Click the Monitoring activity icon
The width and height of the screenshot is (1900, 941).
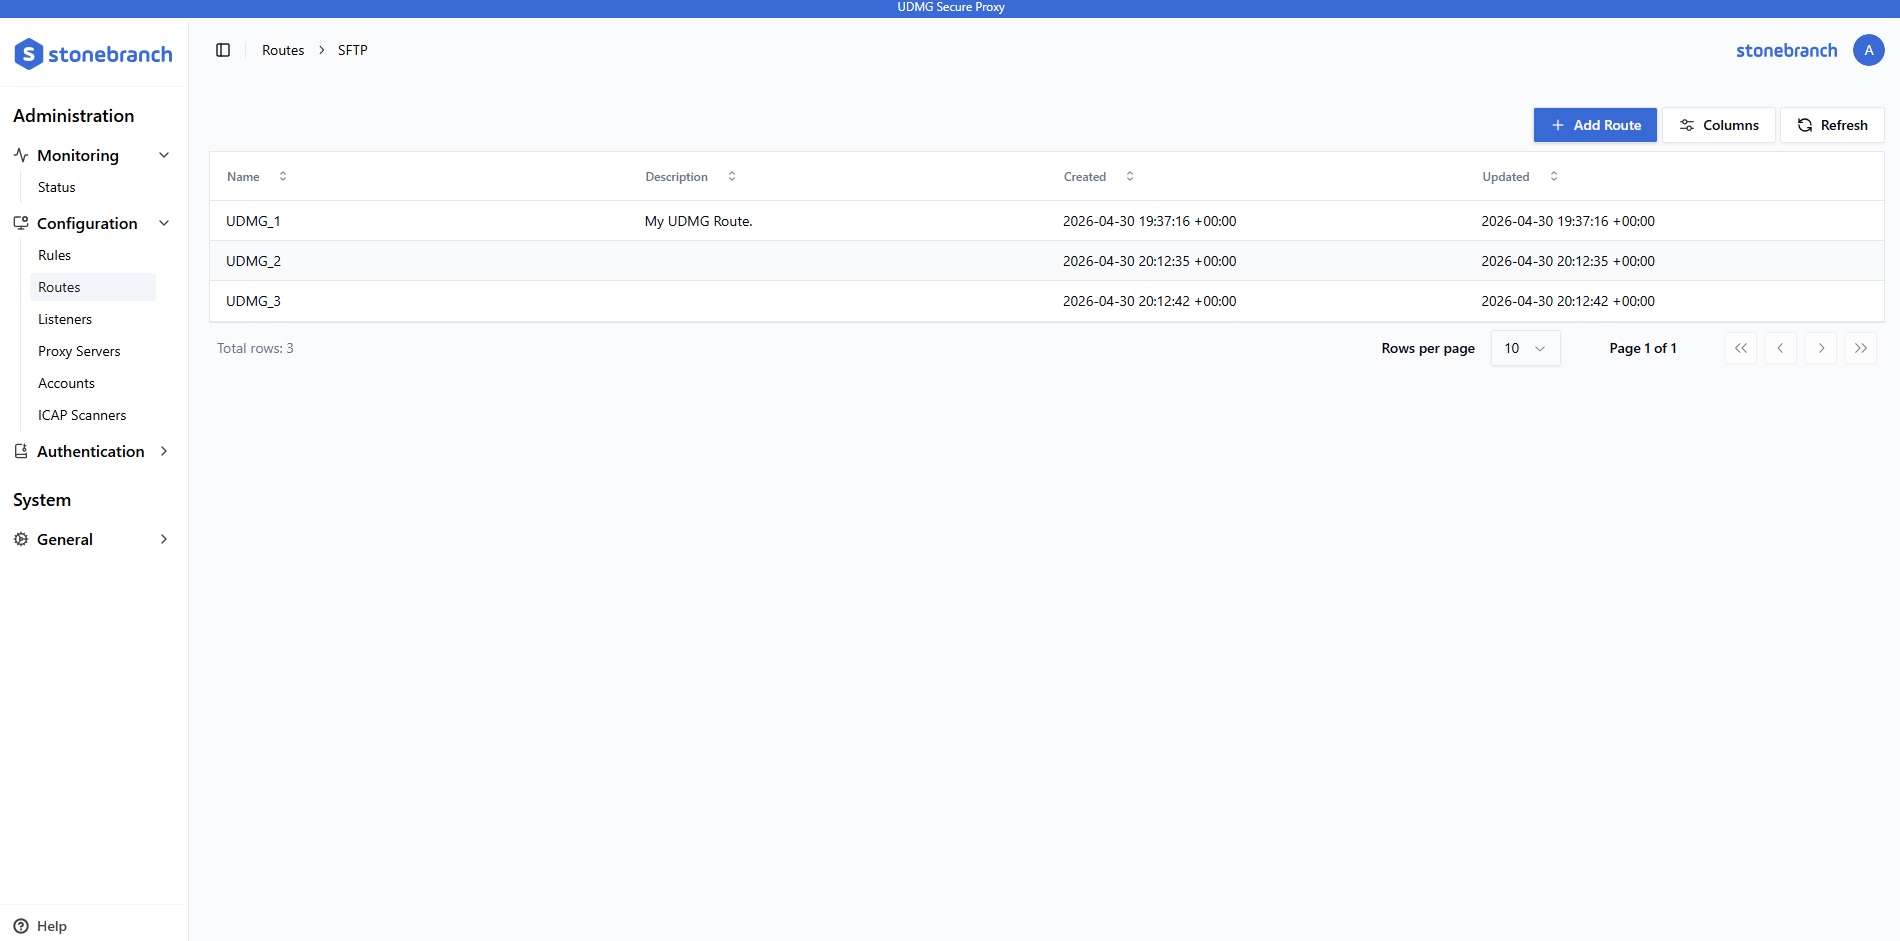pos(21,155)
